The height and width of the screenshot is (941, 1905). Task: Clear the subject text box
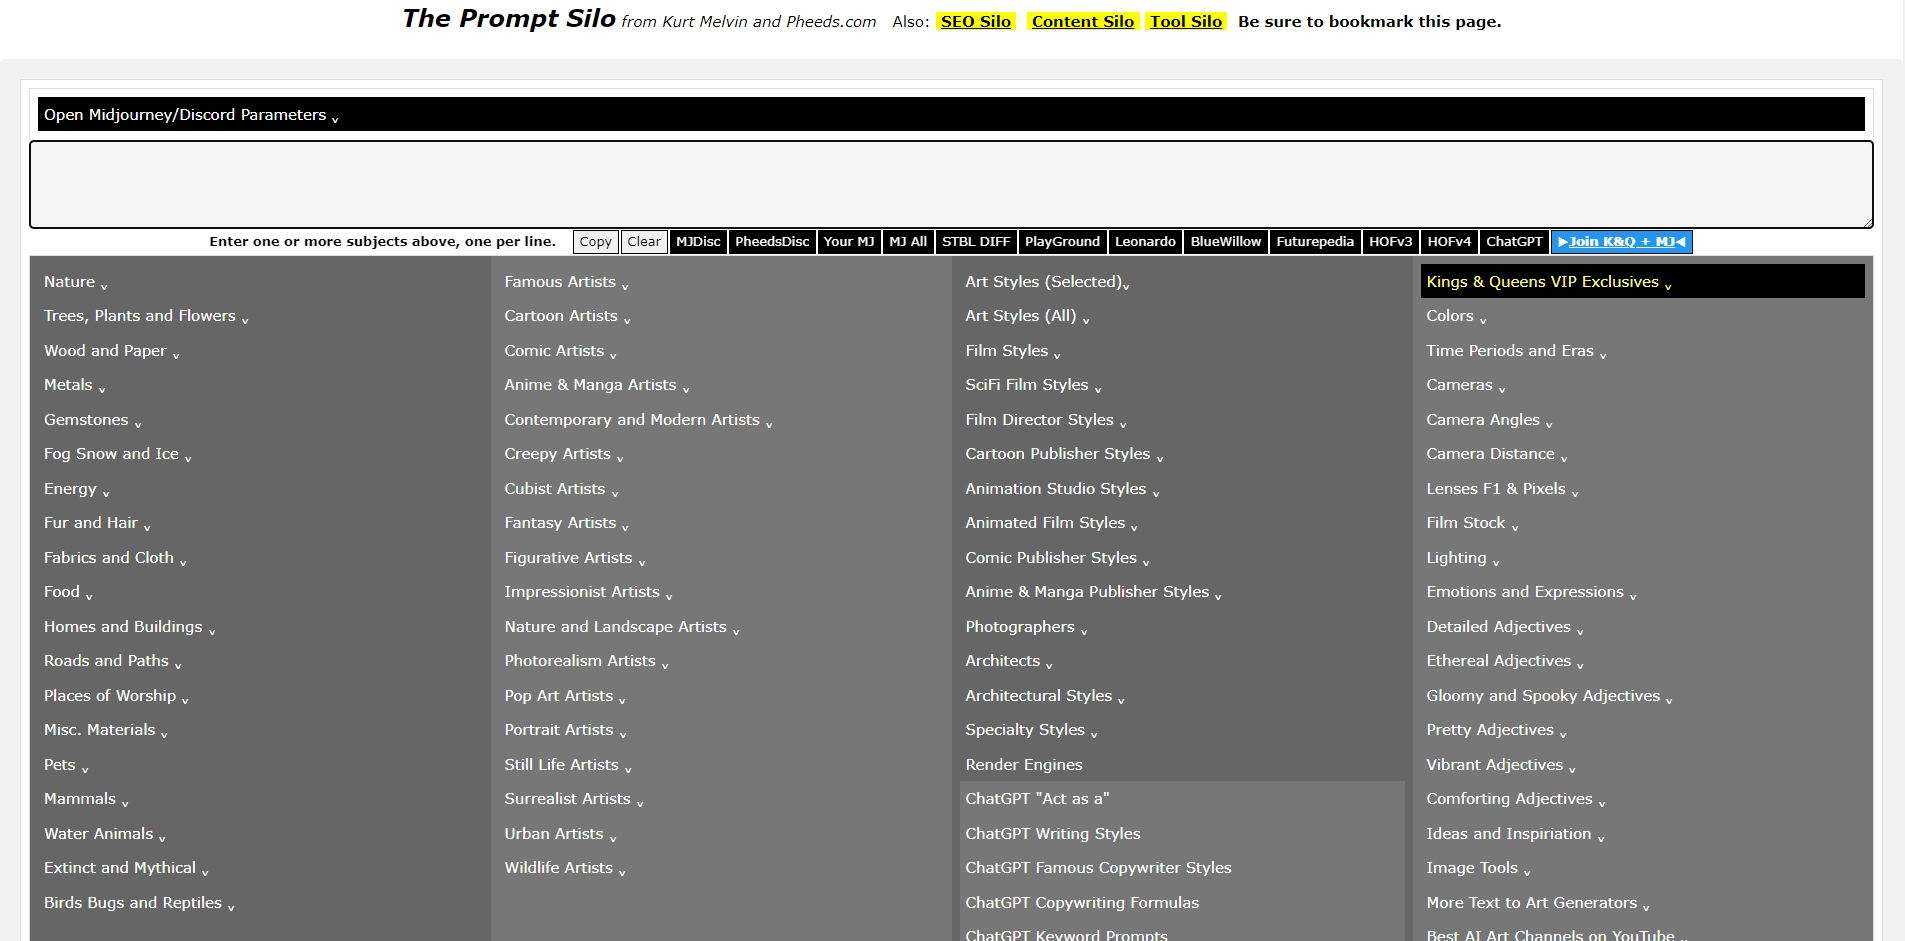coord(644,242)
